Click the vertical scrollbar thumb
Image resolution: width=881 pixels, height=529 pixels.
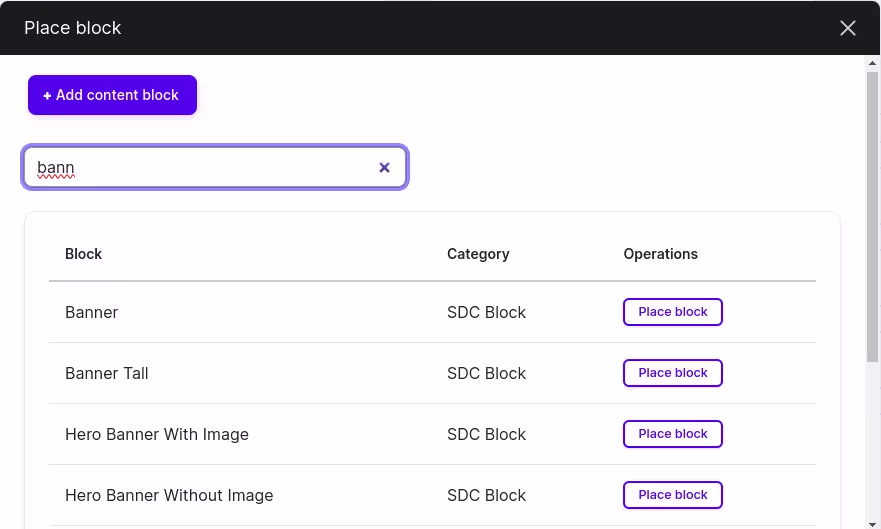pos(872,216)
